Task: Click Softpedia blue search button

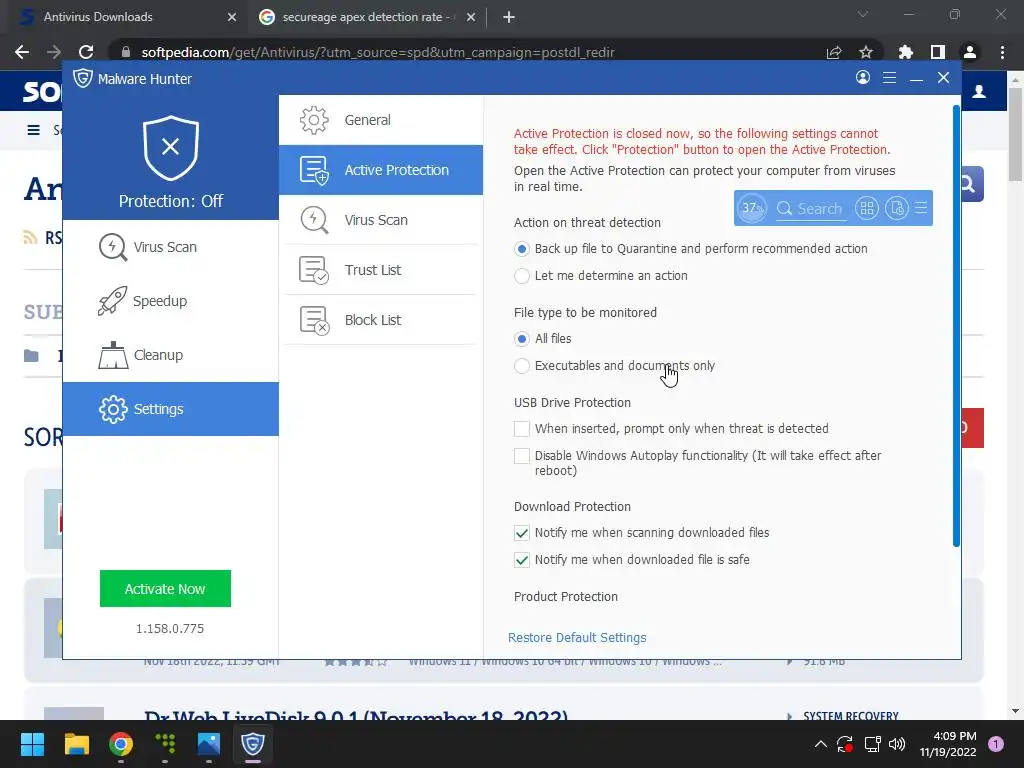Action: pos(972,184)
